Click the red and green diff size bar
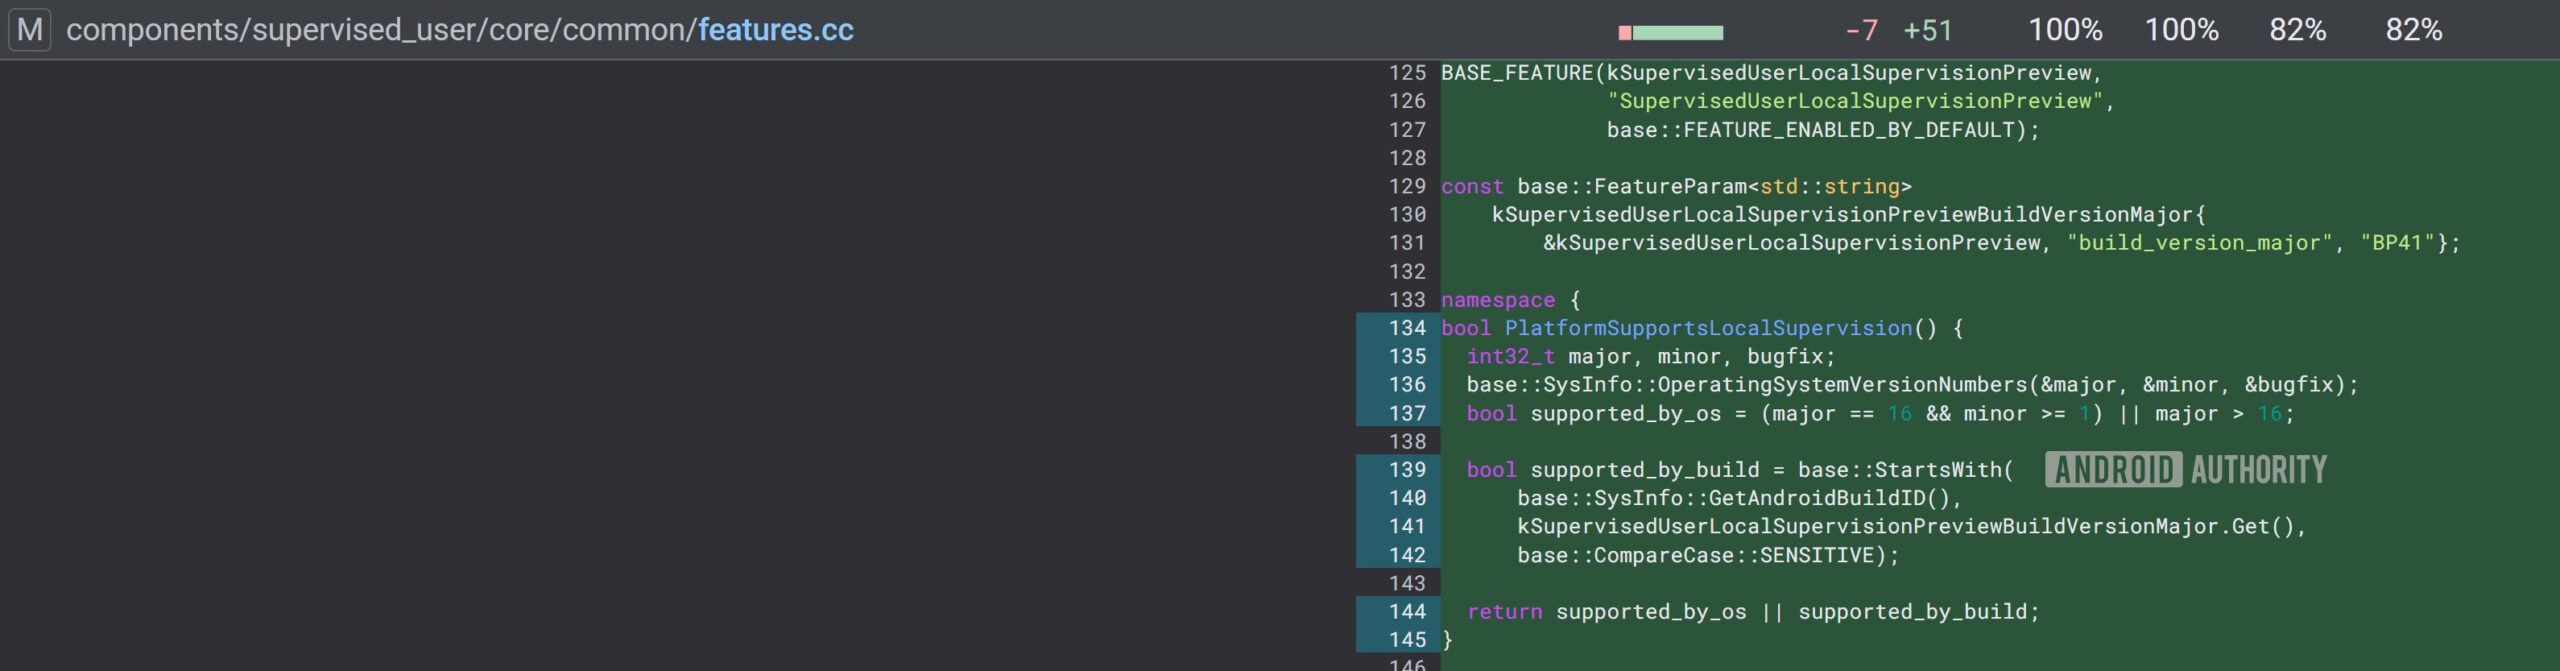This screenshot has height=671, width=2560. click(x=1670, y=32)
